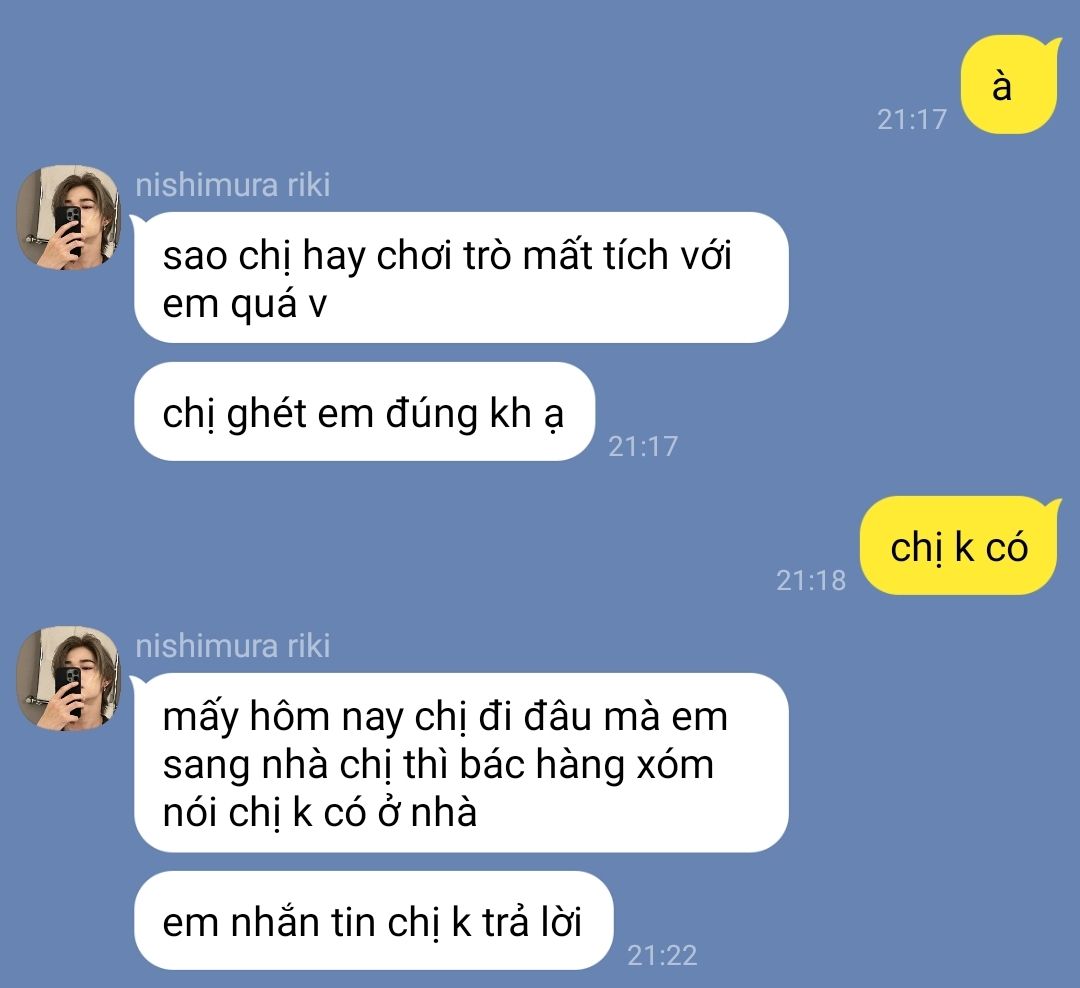Tap the 'chị ghét em đúng kh ạ' bubble

364,411
